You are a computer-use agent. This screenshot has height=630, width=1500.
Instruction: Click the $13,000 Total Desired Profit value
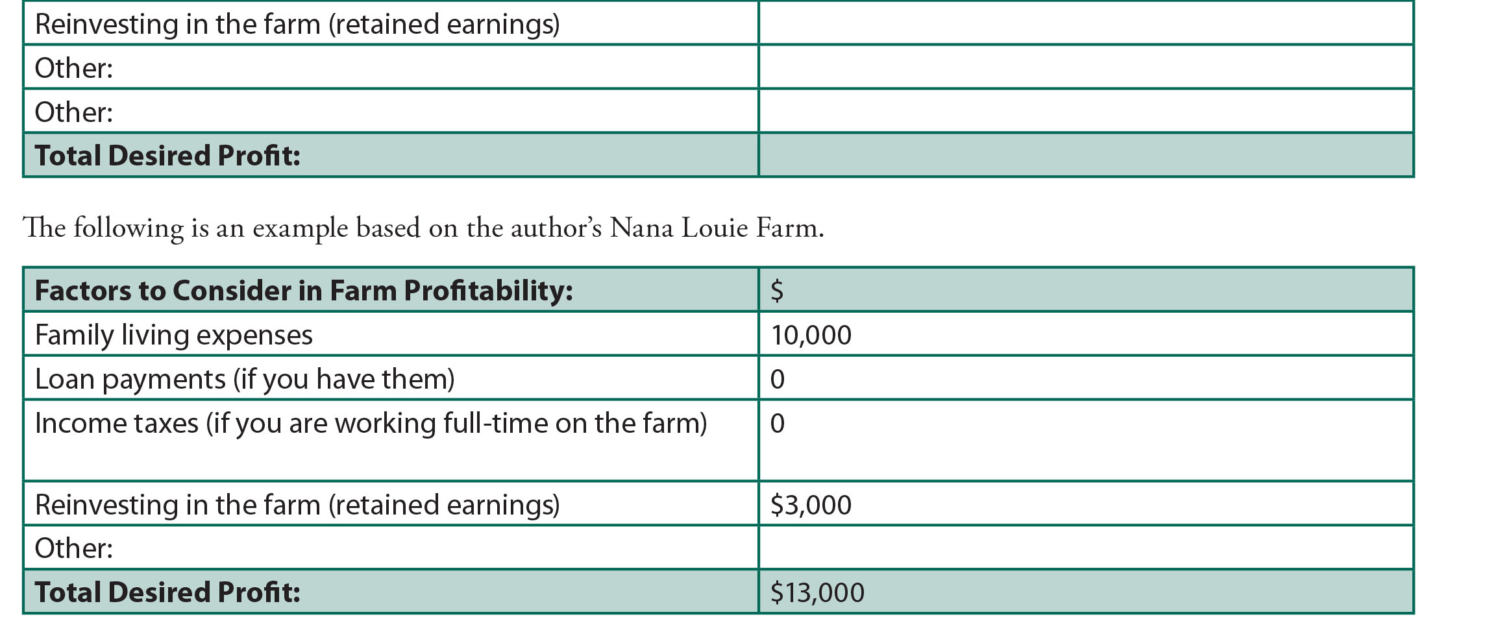[x=817, y=592]
